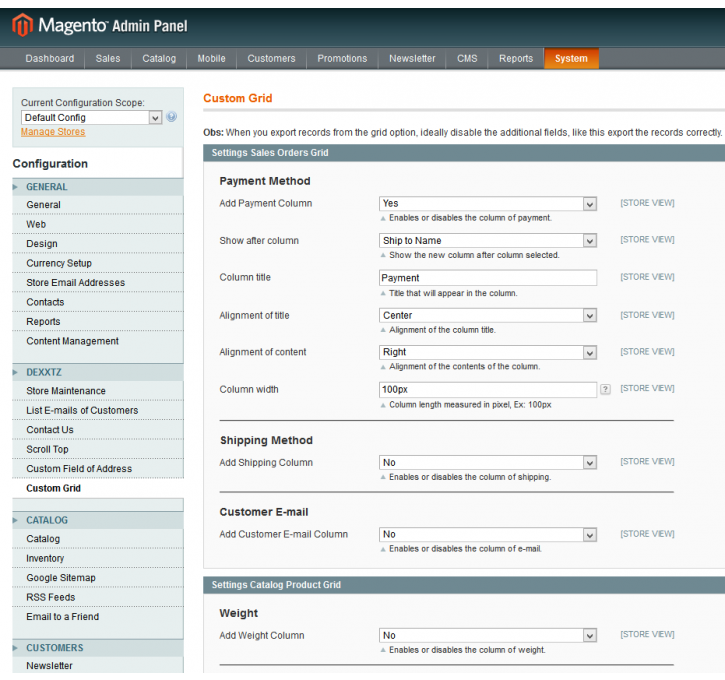Viewport: 725px width, 680px height.
Task: Open Google Sitemap settings
Action: pos(98,577)
